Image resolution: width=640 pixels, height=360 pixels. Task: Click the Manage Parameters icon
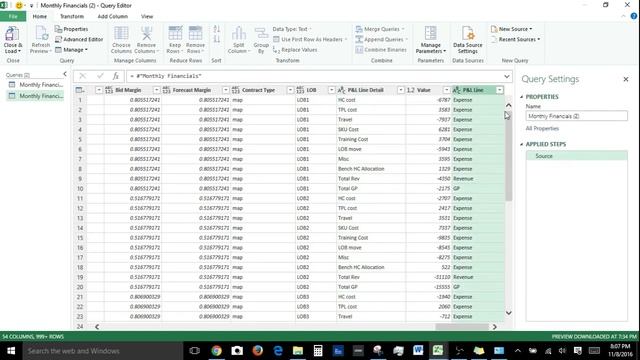[430, 33]
